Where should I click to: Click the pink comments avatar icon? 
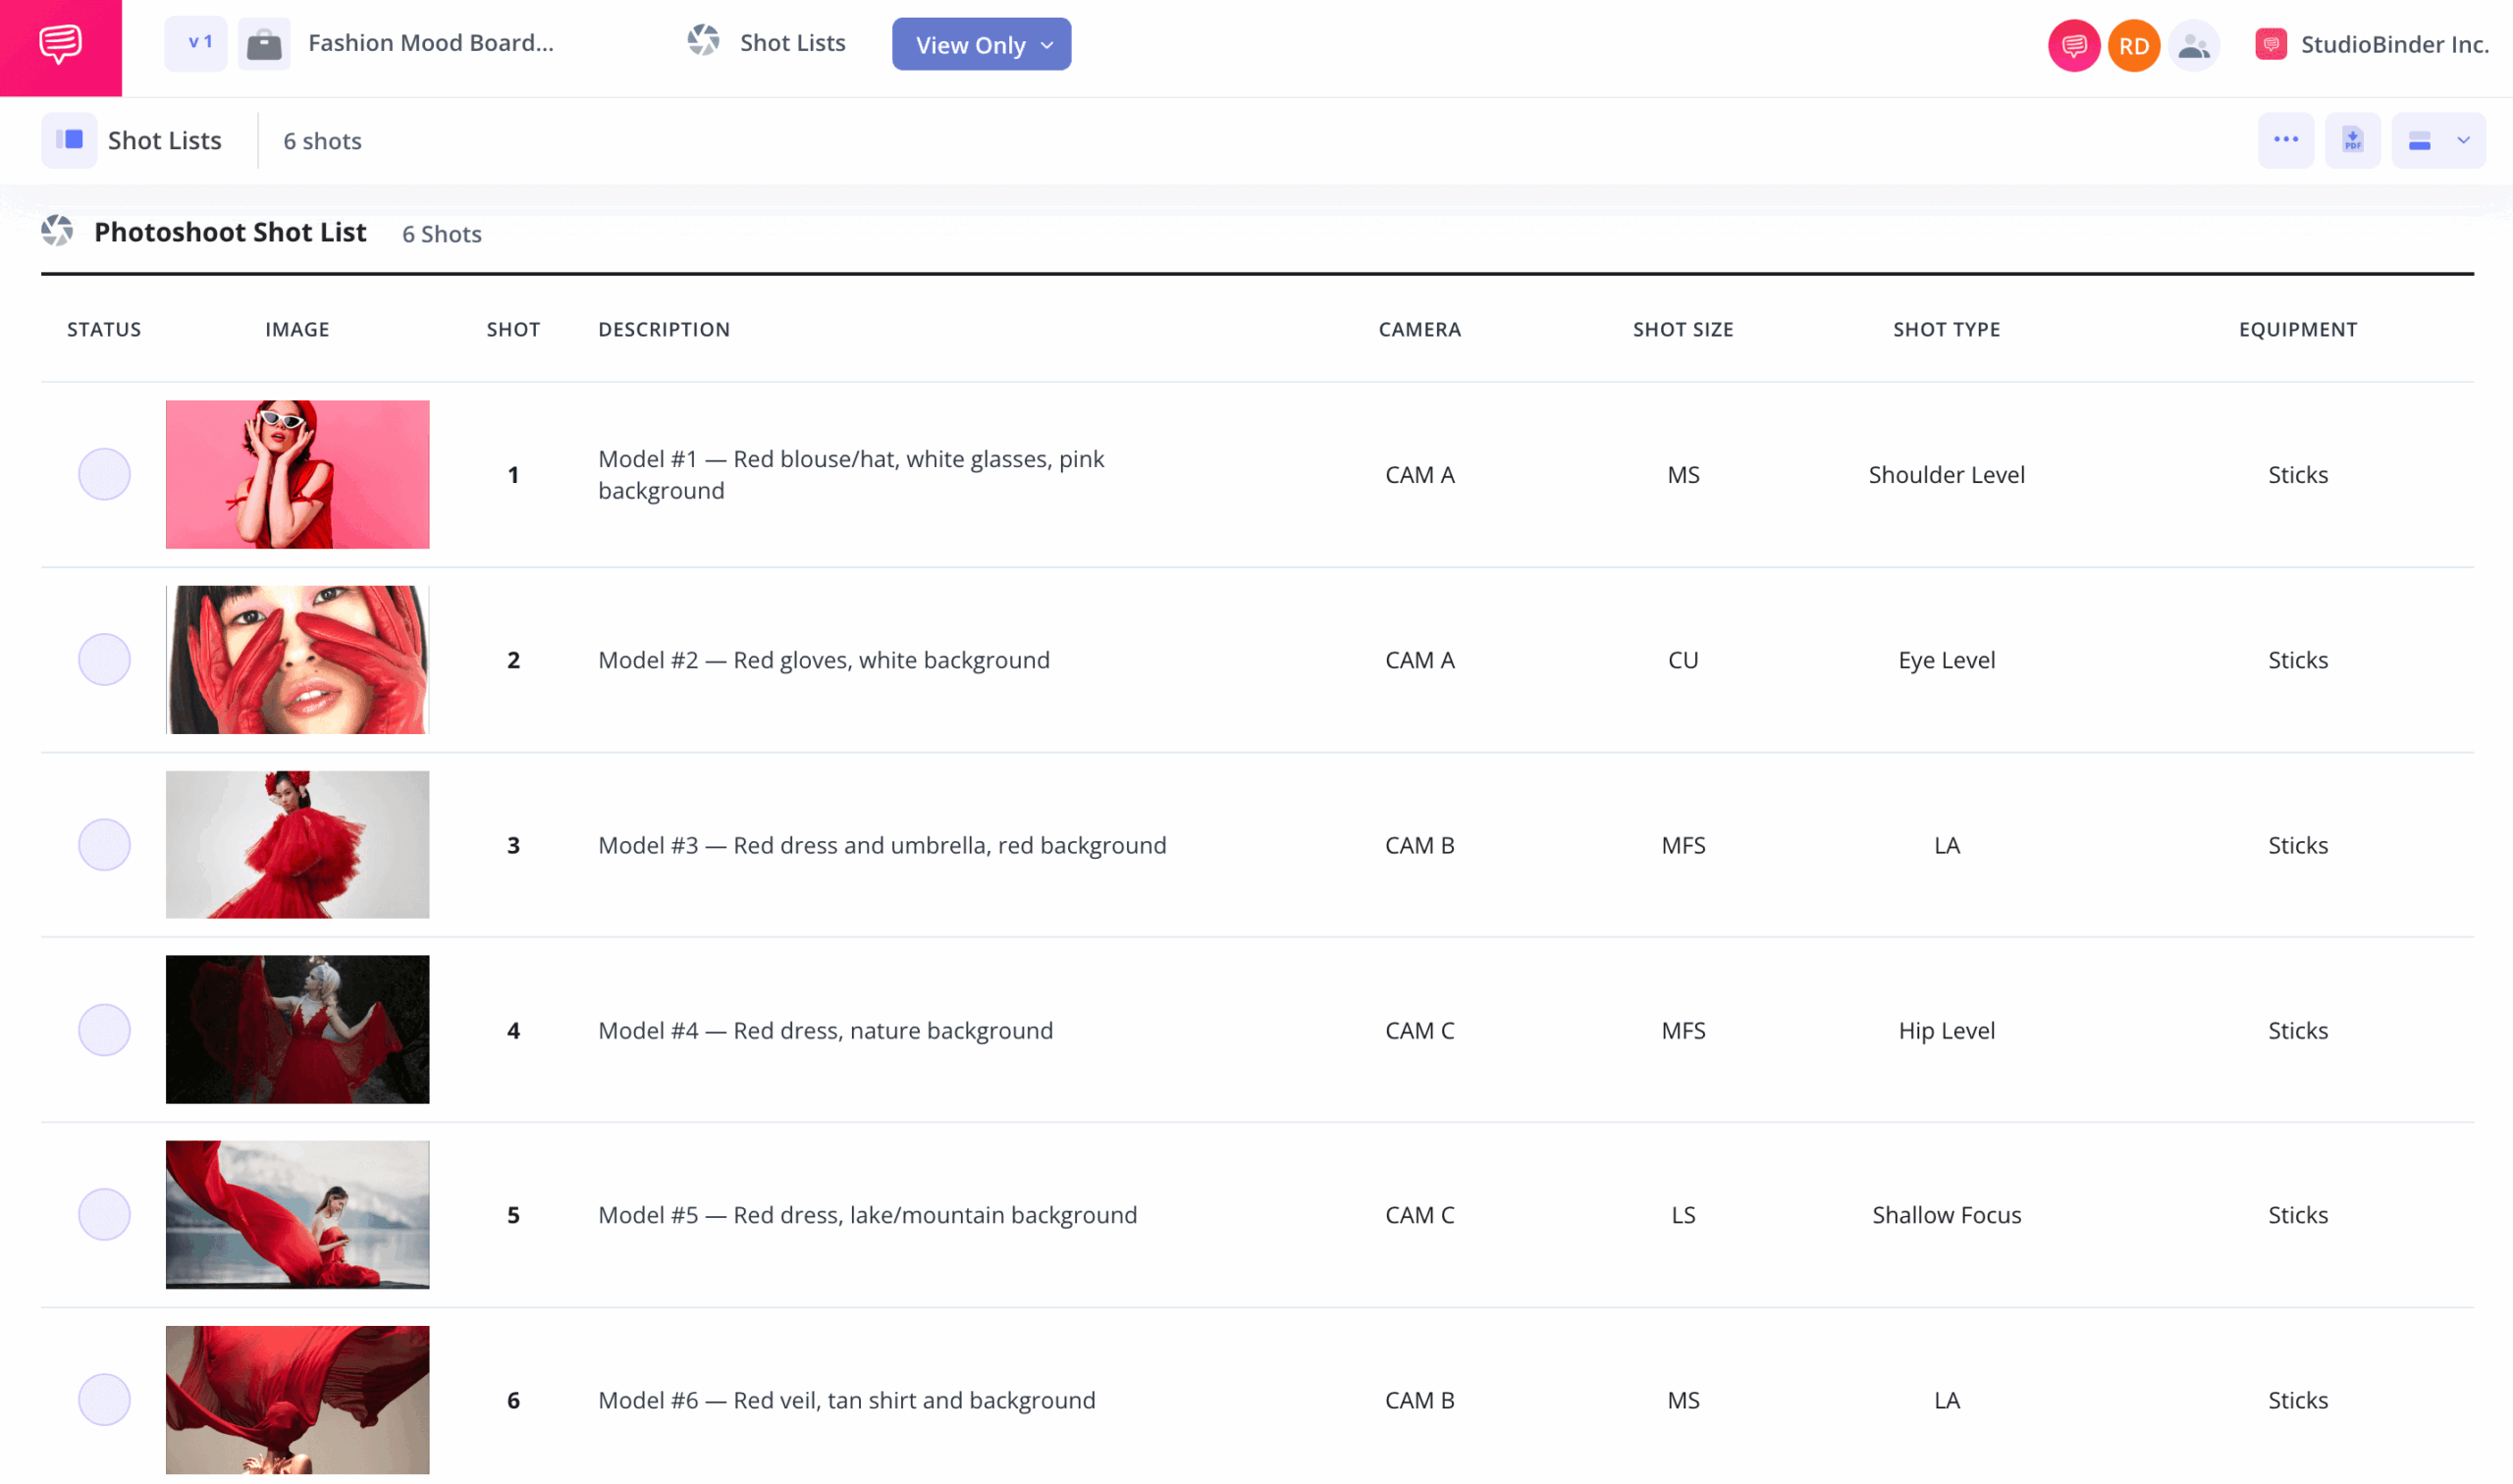coord(2073,46)
